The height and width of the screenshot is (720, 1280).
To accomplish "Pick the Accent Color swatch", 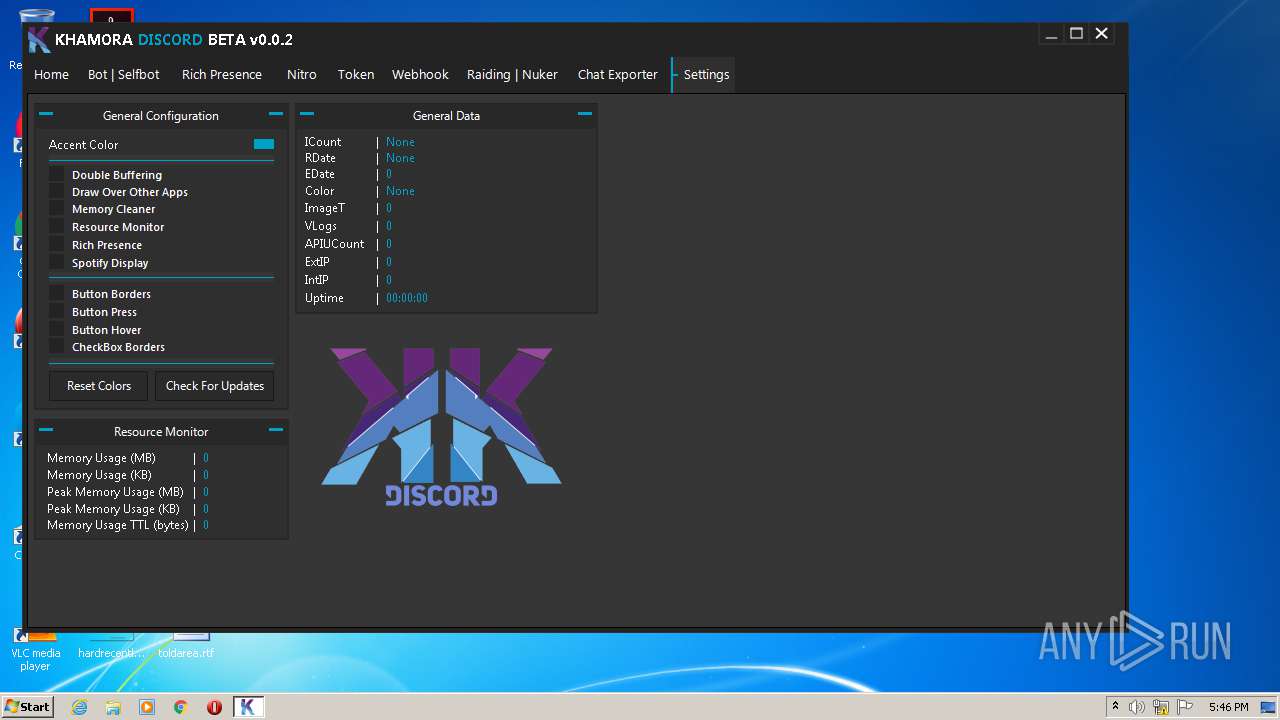I will [x=264, y=144].
